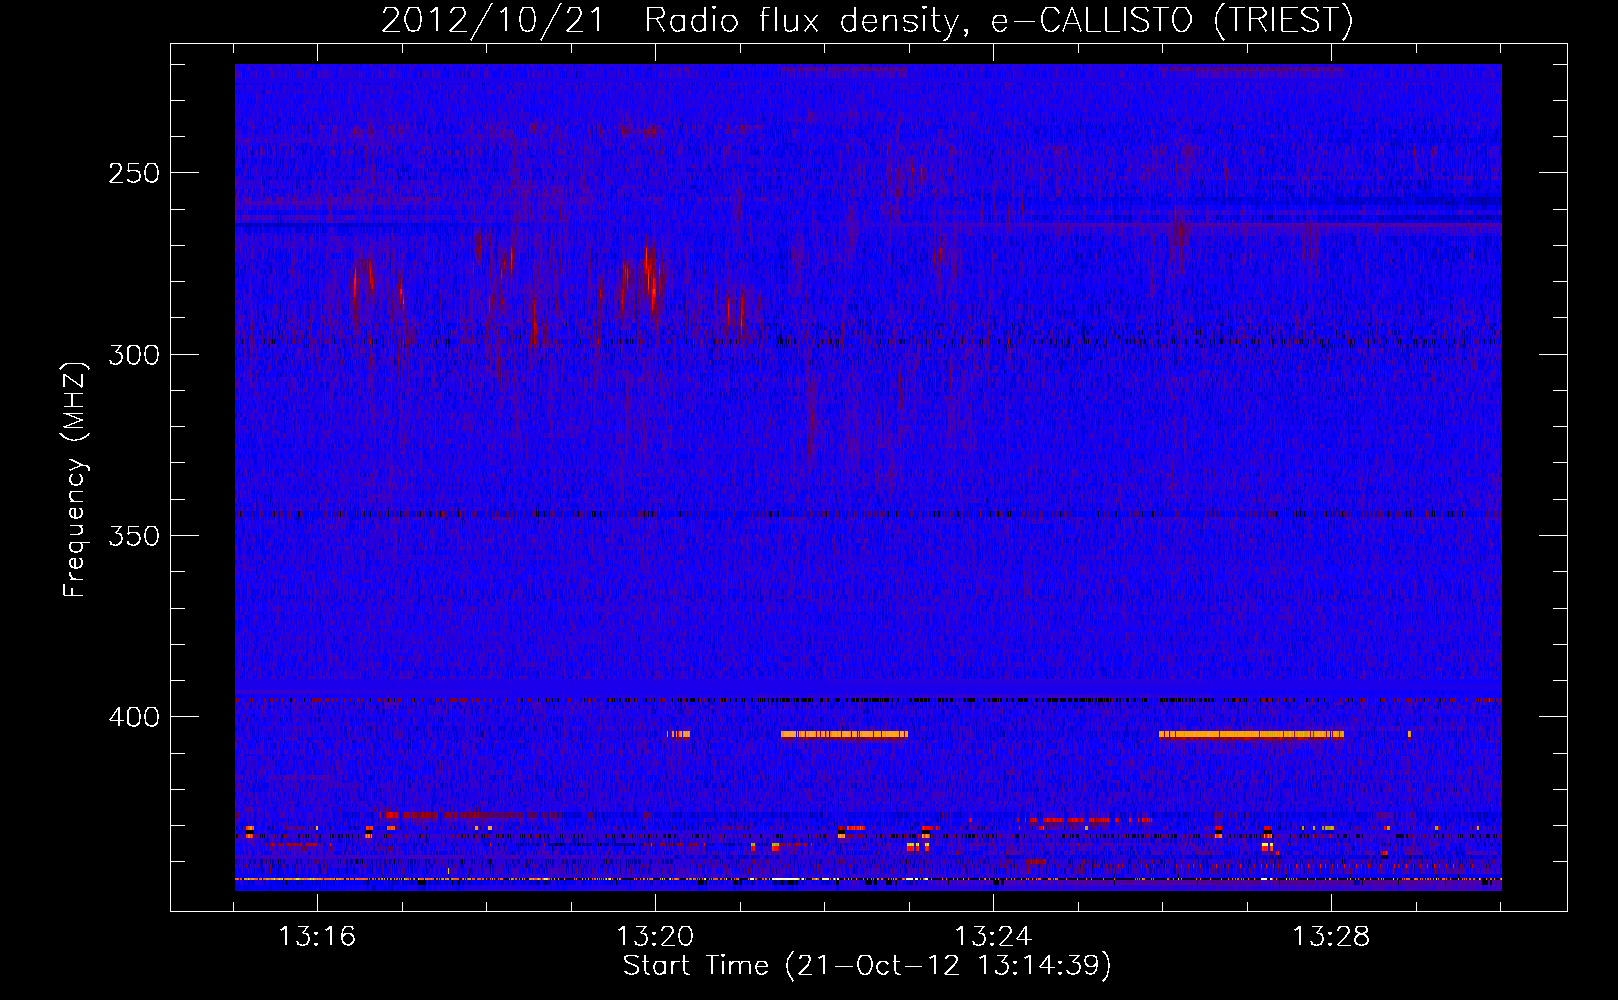Click the 250 frequency tick label
The width and height of the screenshot is (1618, 1000).
point(133,173)
